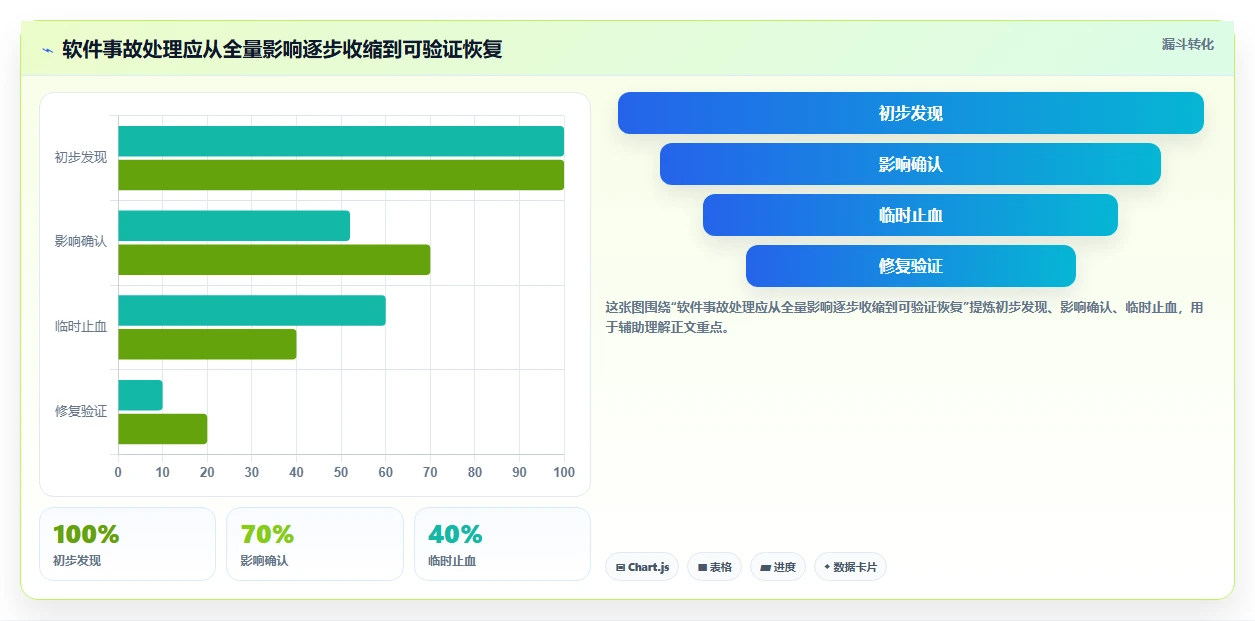Click the x-axis tick label 60
1255x621 pixels.
tap(386, 473)
